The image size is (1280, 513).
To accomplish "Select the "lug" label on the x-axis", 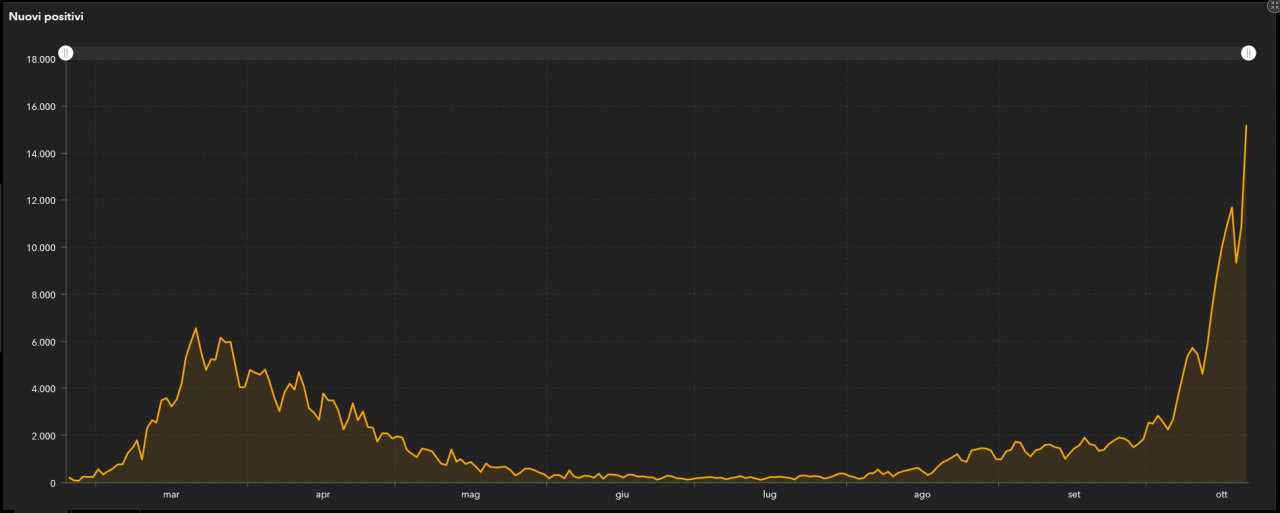I will click(x=770, y=495).
